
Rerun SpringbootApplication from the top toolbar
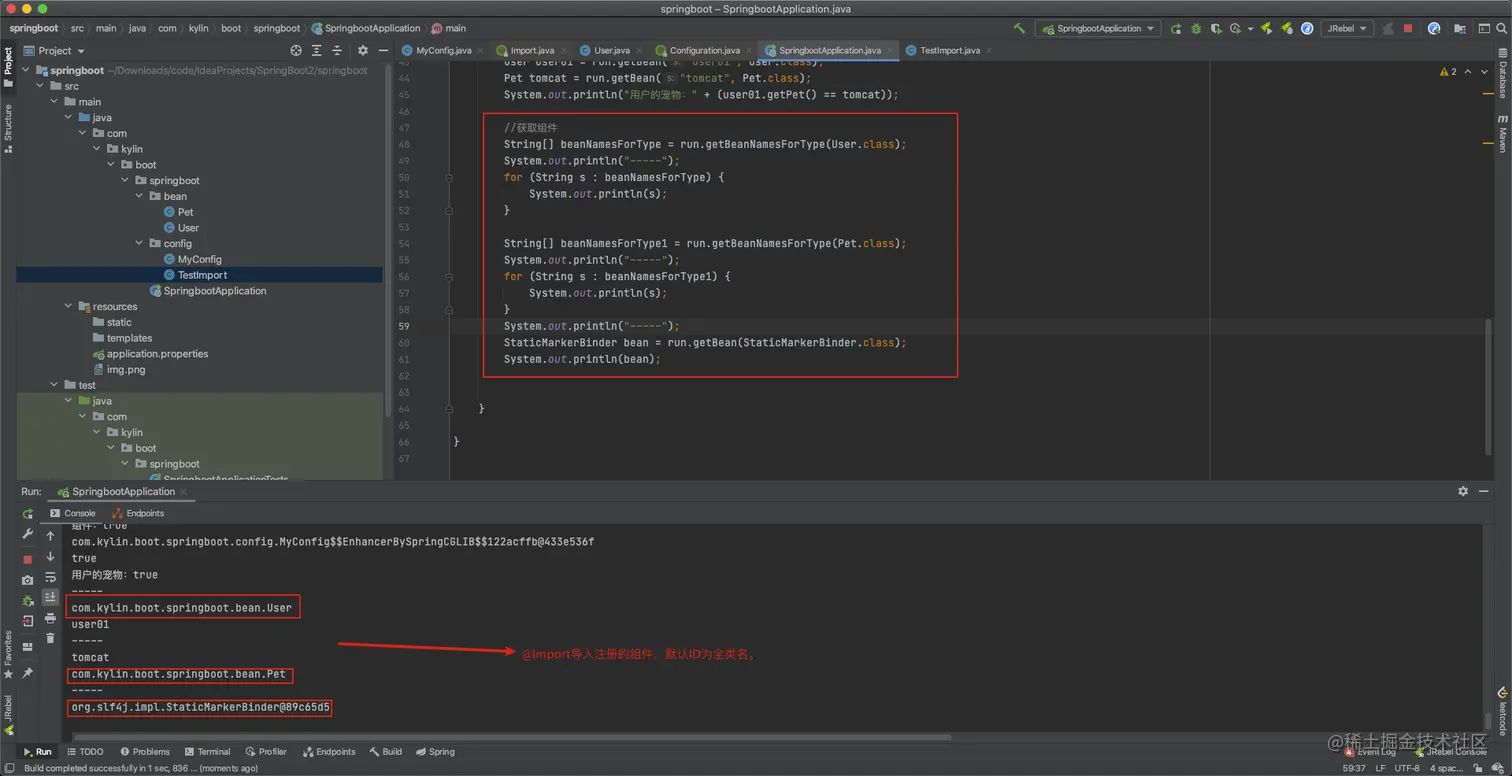click(1176, 29)
